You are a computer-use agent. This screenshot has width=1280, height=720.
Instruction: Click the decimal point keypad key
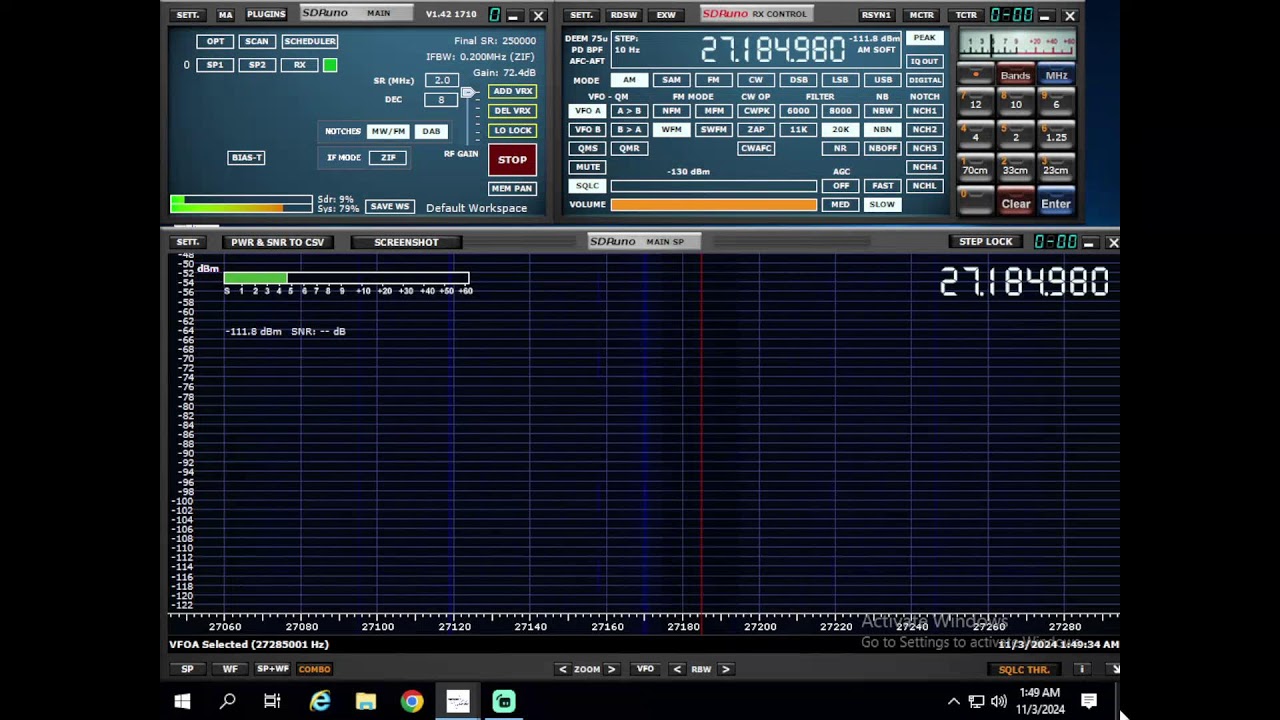(976, 76)
